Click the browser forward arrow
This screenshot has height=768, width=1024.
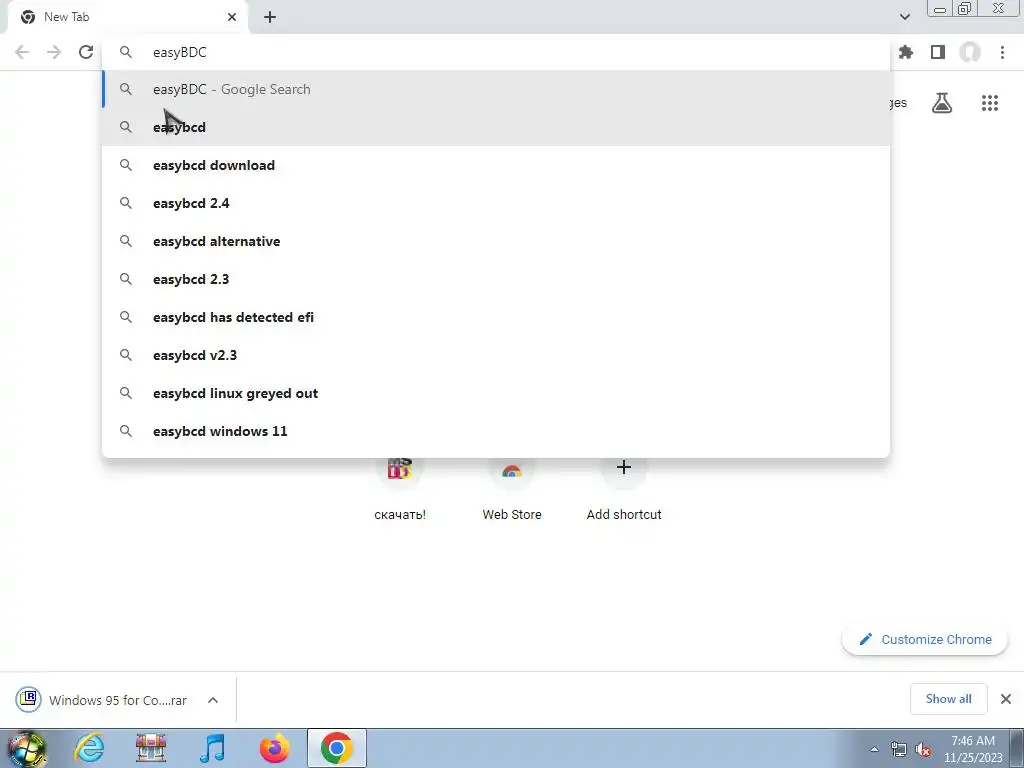pyautogui.click(x=54, y=52)
